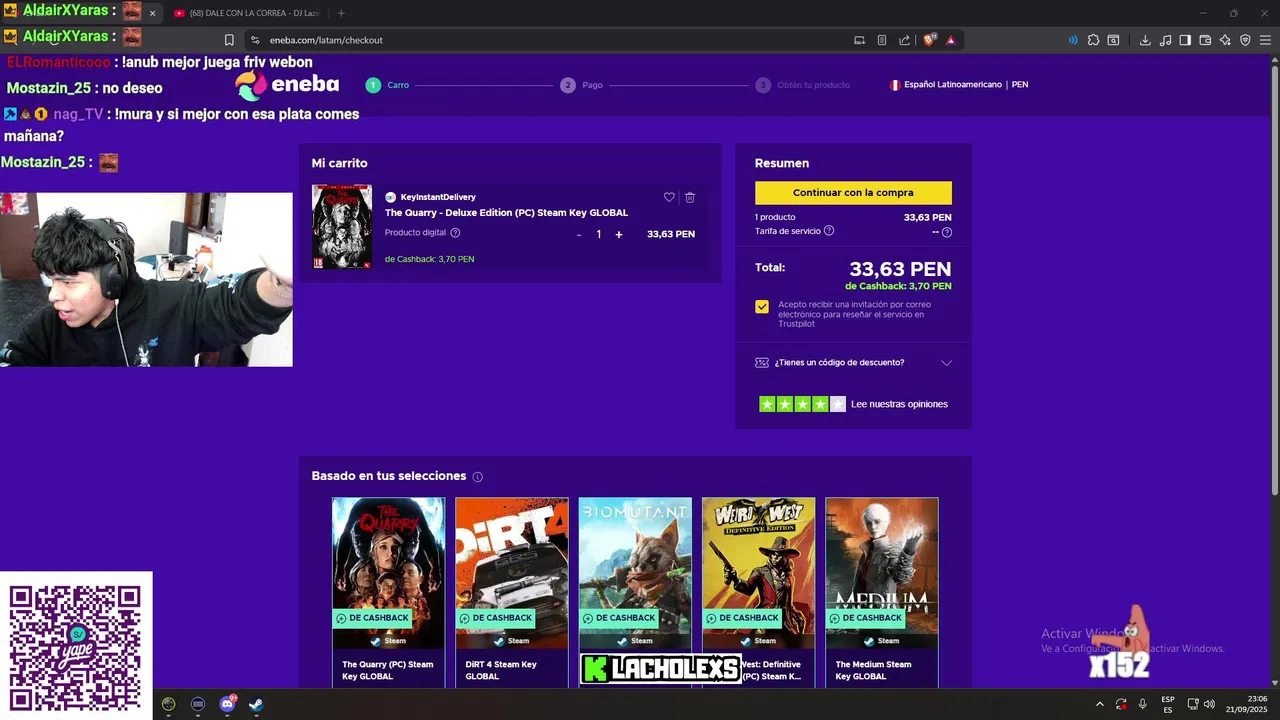Increase The Quarry quantity with plus
The height and width of the screenshot is (720, 1280).
tap(619, 234)
